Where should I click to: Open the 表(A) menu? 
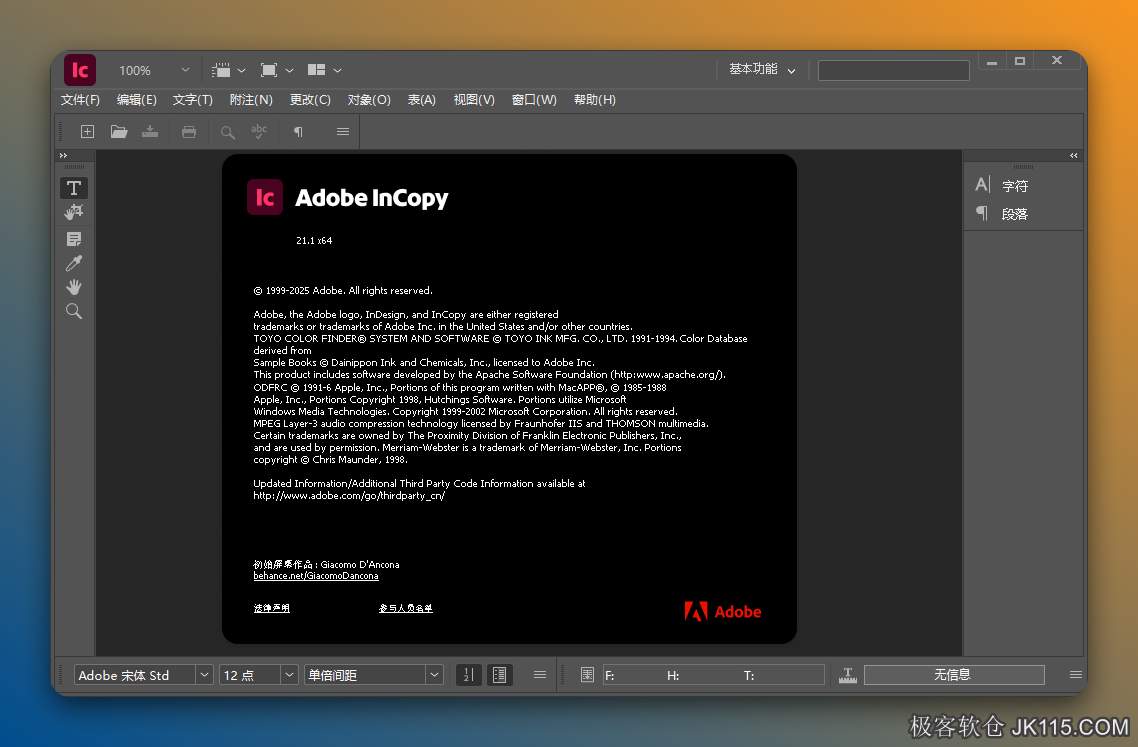422,99
